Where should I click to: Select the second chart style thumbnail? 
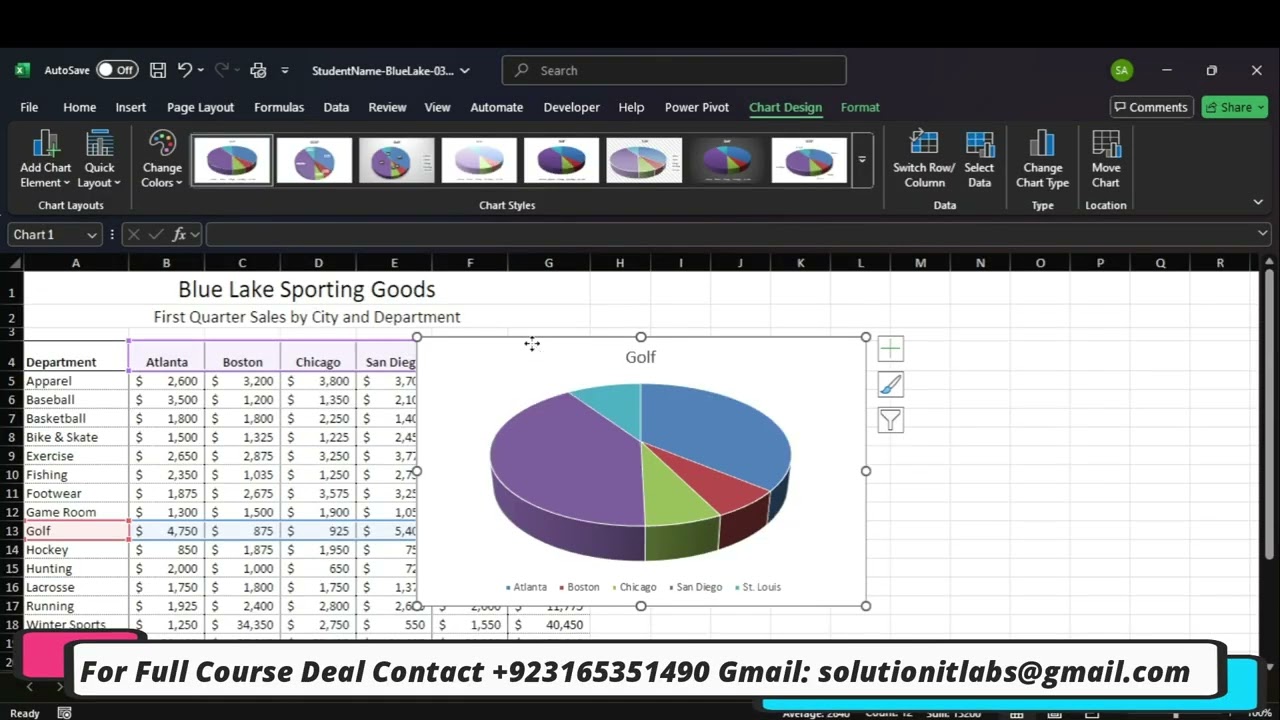coord(314,160)
